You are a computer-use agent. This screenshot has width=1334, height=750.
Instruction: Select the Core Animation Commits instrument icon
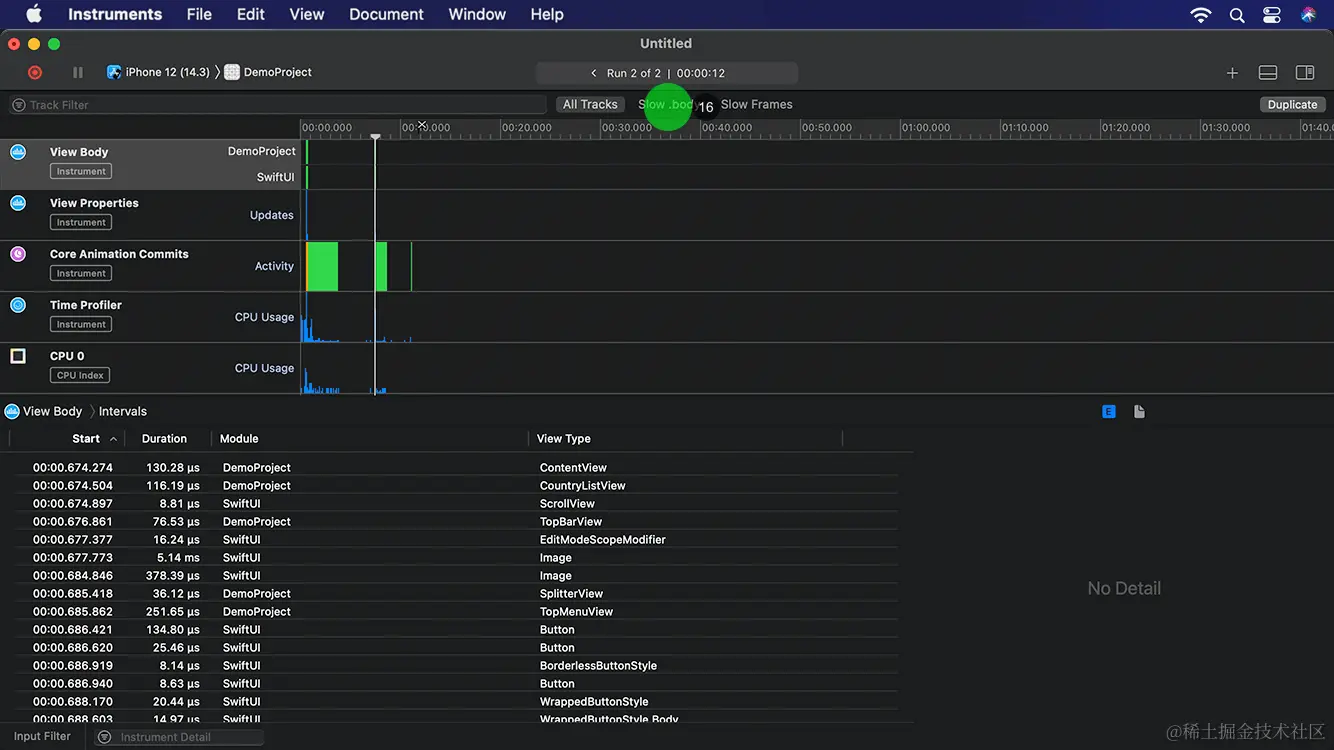click(x=18, y=254)
